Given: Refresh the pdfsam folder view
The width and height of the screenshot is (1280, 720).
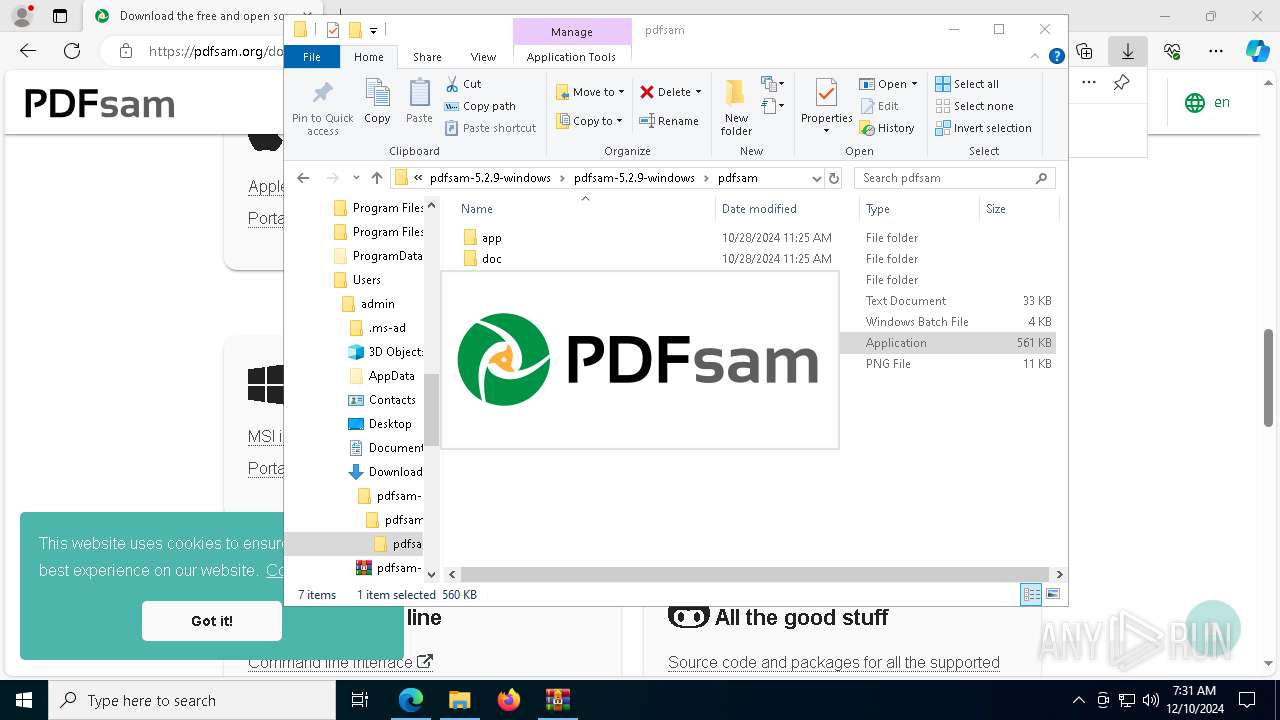Looking at the screenshot, I should (x=834, y=178).
